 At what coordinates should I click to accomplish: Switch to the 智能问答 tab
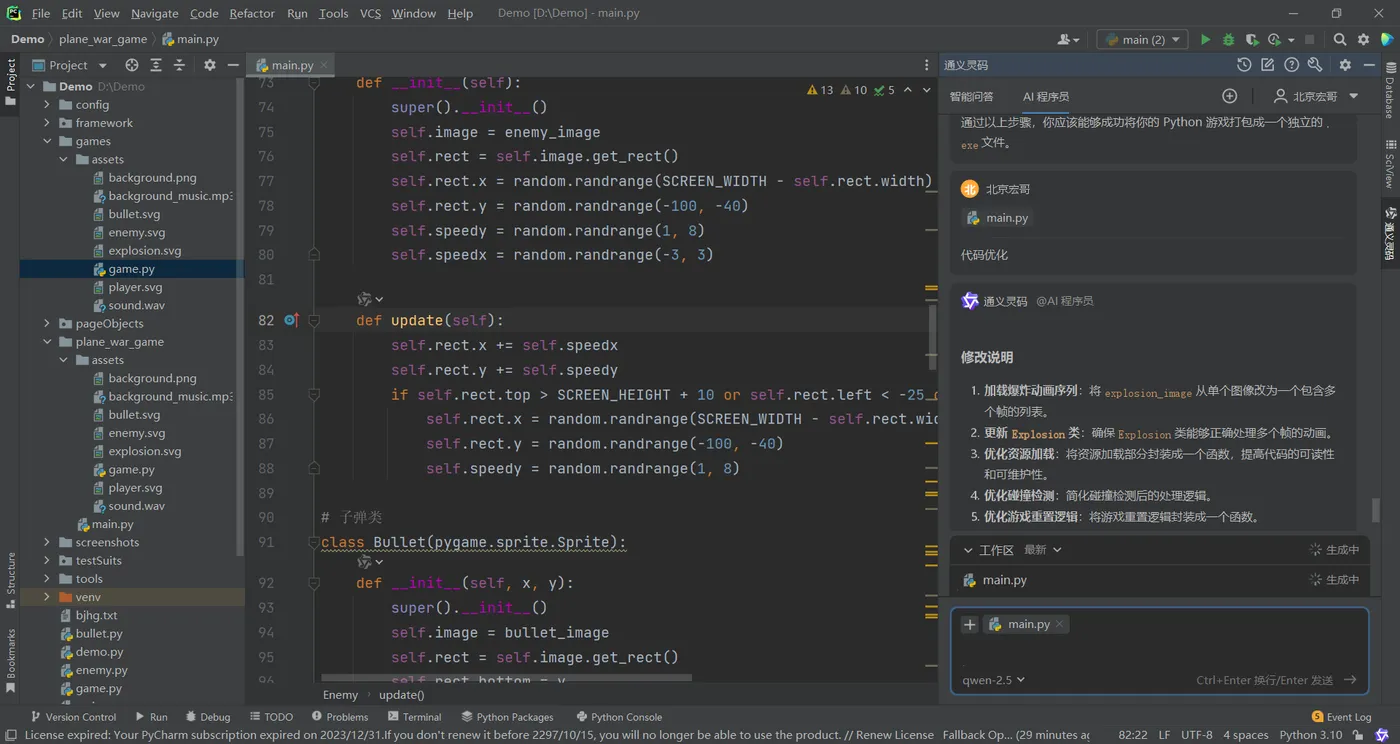[972, 97]
